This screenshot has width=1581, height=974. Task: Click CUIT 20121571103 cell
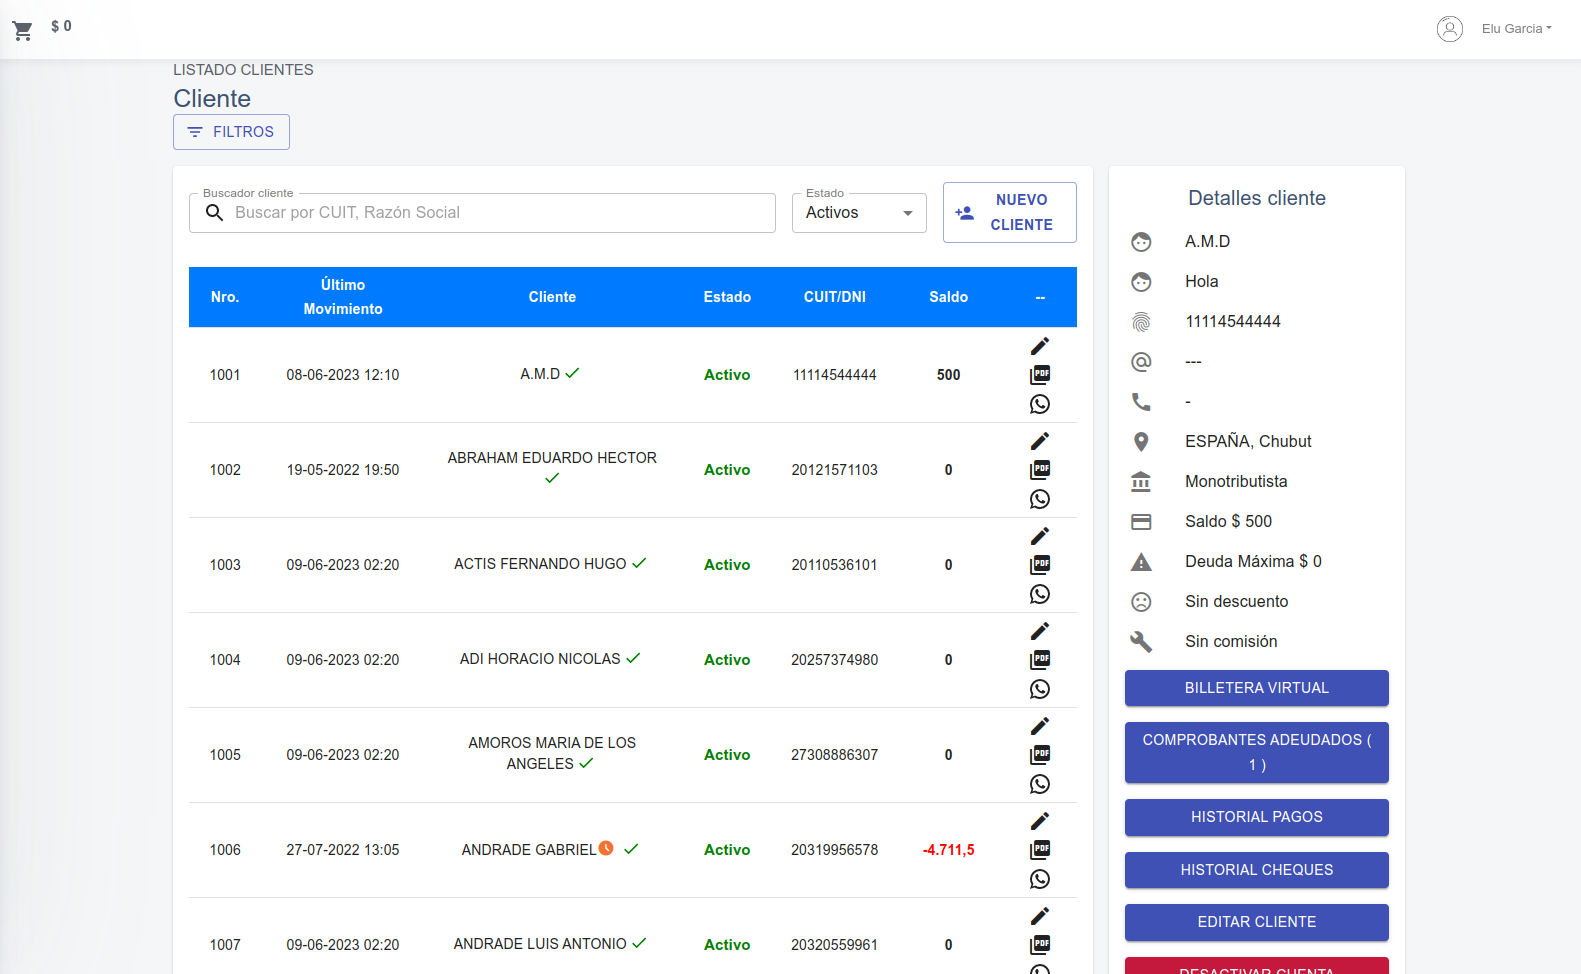[835, 470]
